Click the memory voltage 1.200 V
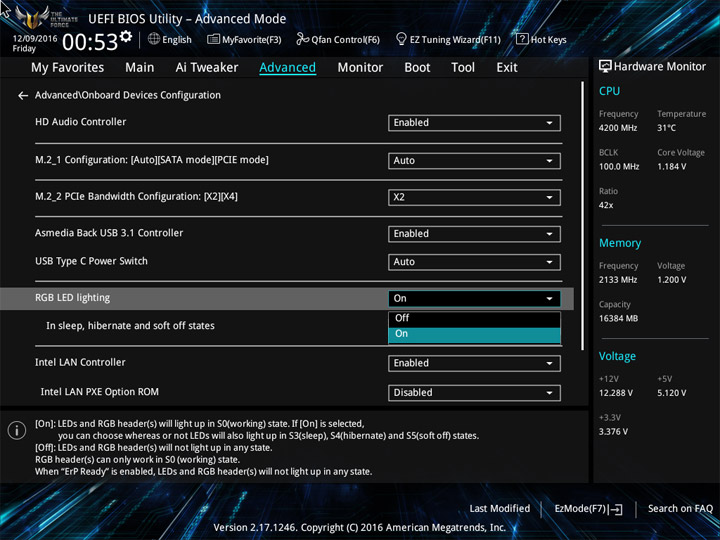The height and width of the screenshot is (540, 720). click(671, 280)
